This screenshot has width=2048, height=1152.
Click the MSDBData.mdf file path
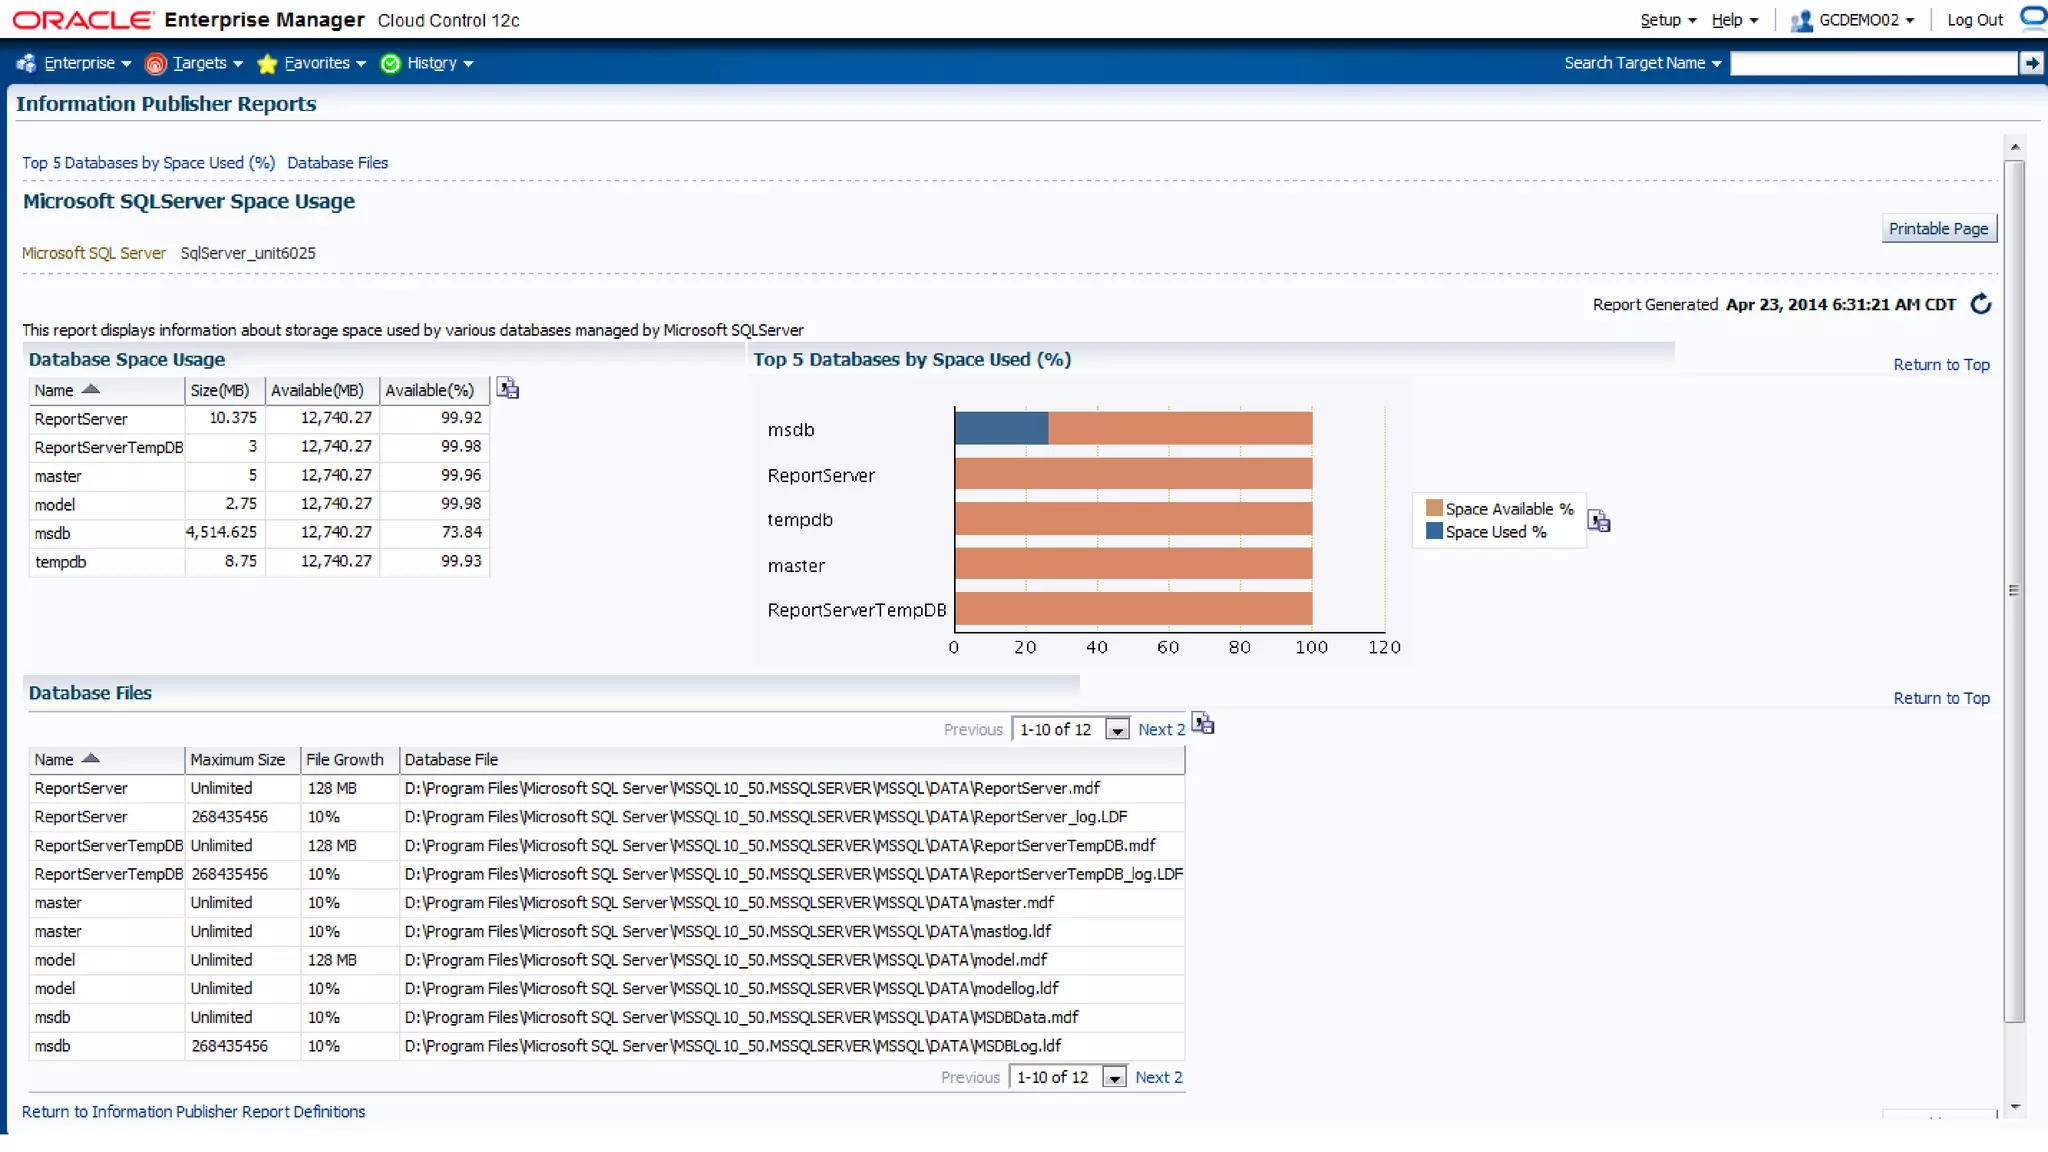[741, 1017]
